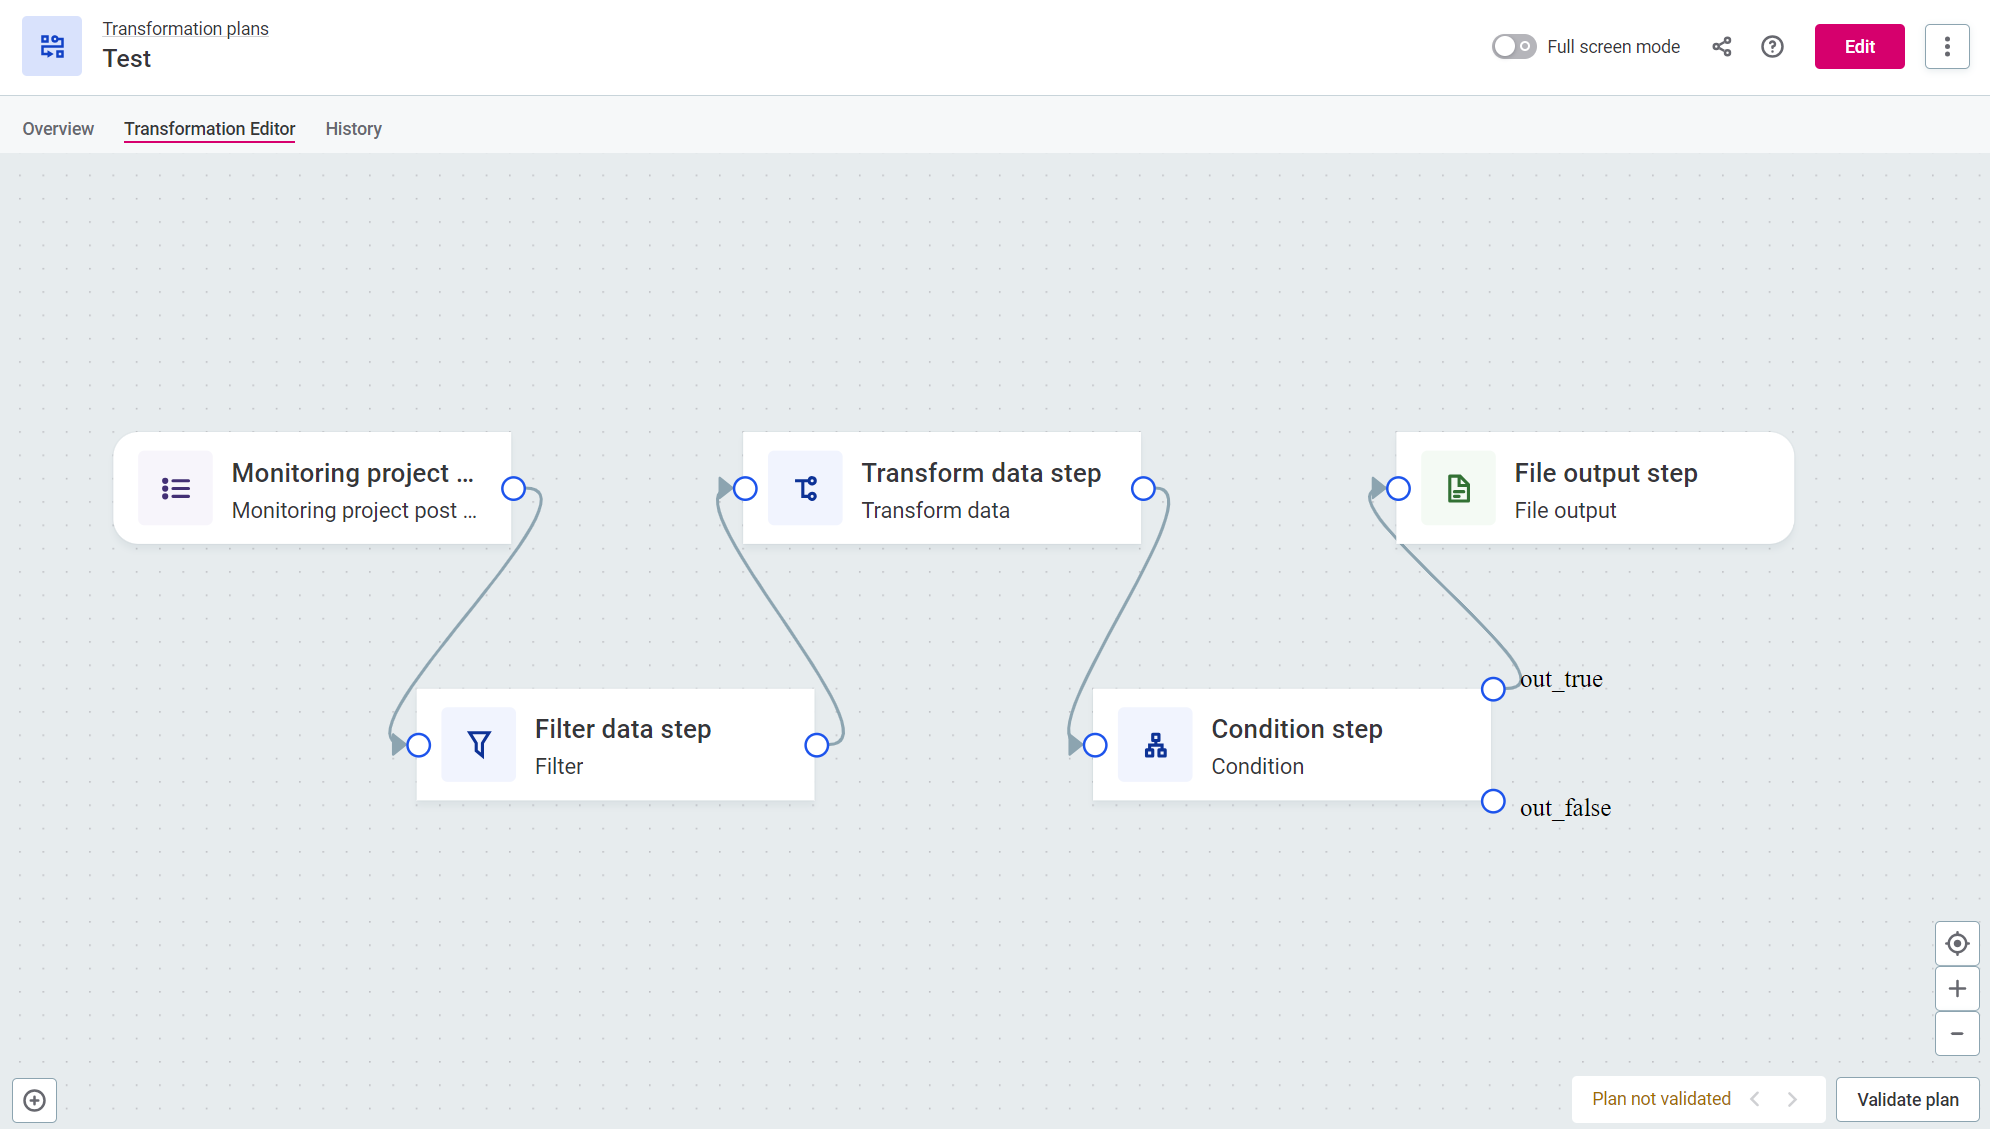Click the Validate plan button
Viewport: 1990px width, 1129px height.
click(1907, 1099)
